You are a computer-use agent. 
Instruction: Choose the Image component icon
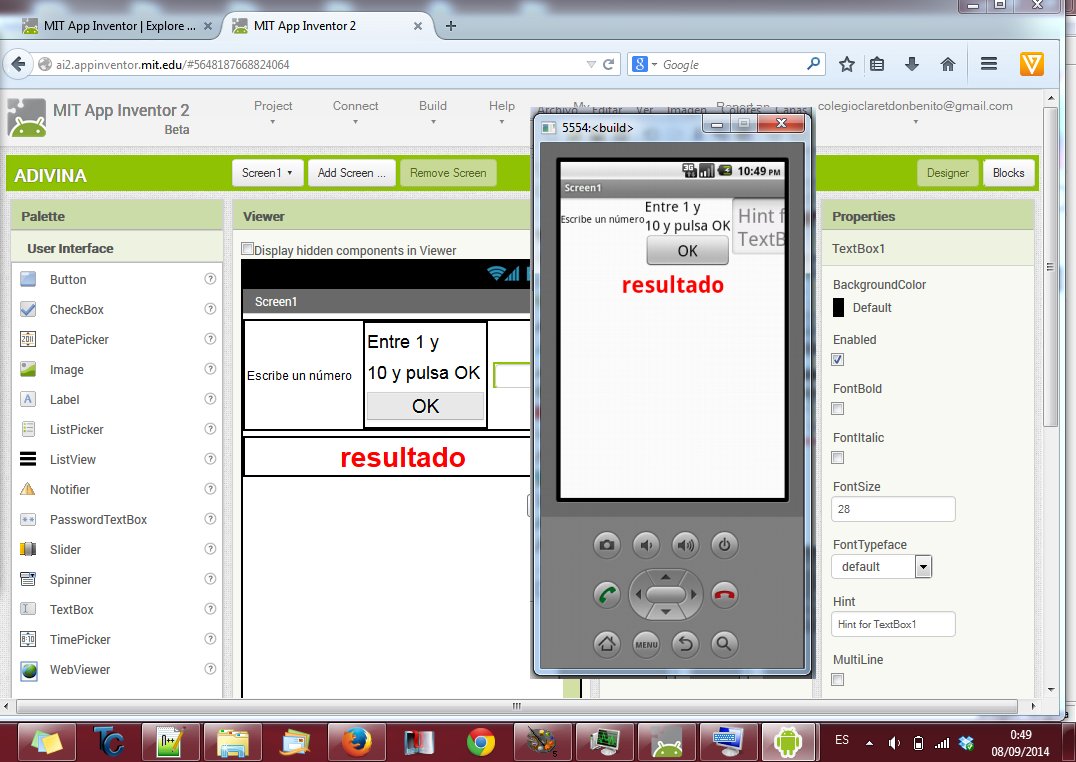[x=28, y=369]
